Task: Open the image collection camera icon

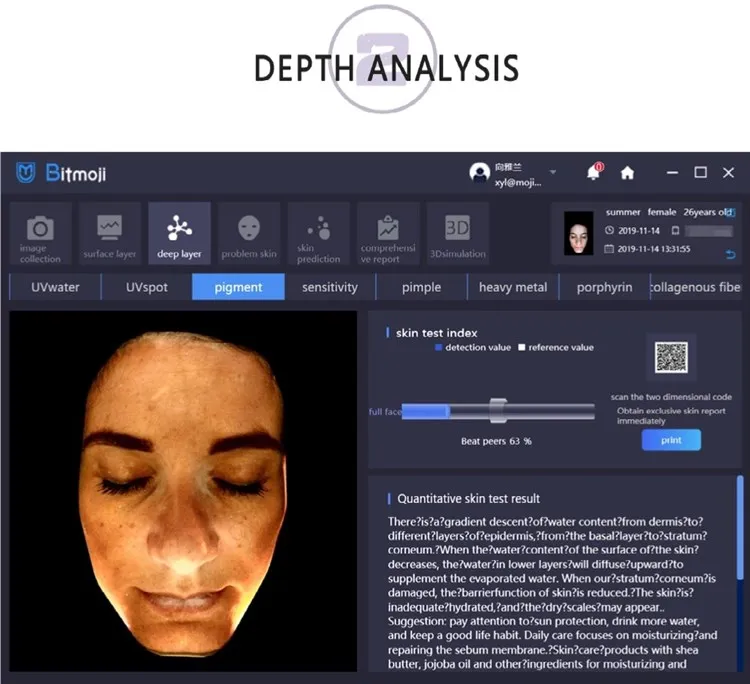Action: coord(40,228)
